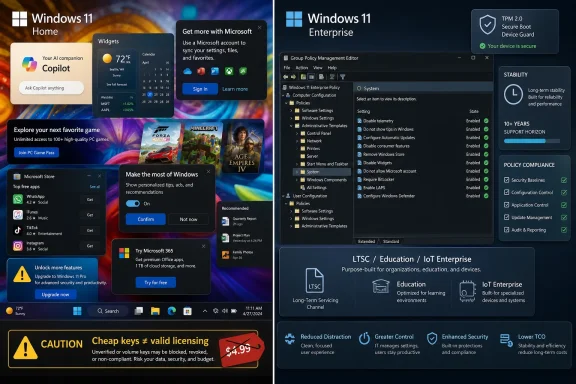Click the Forward arrow in Group Policy toolbar

click(x=293, y=77)
